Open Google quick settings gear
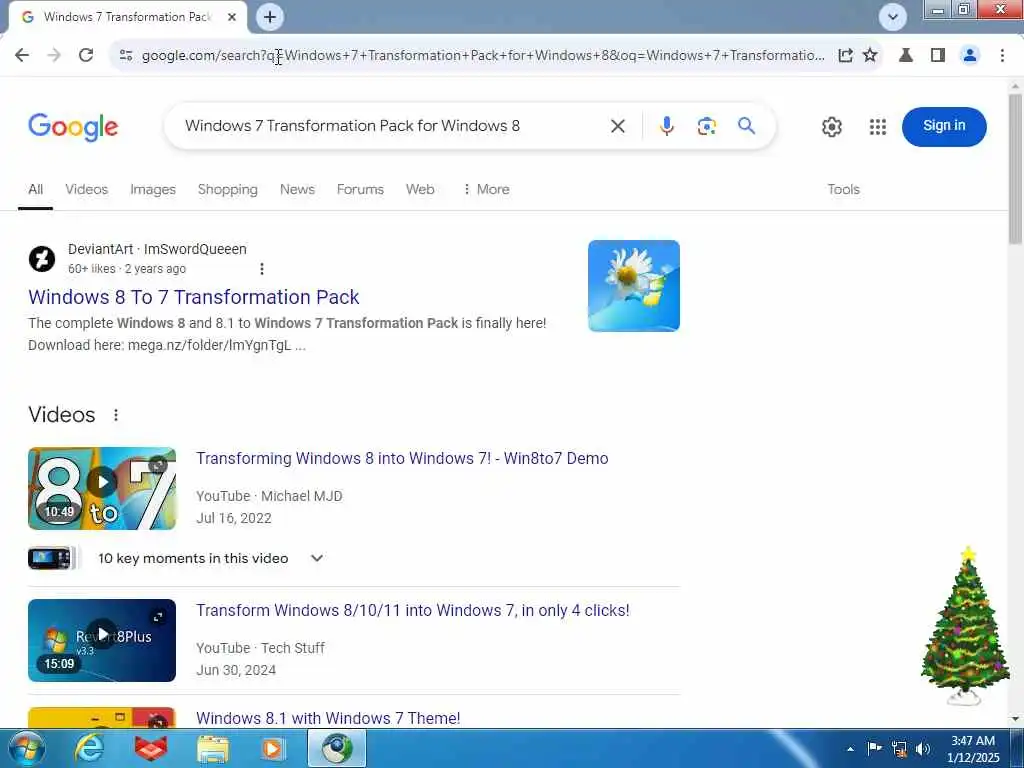This screenshot has width=1024, height=768. point(831,127)
